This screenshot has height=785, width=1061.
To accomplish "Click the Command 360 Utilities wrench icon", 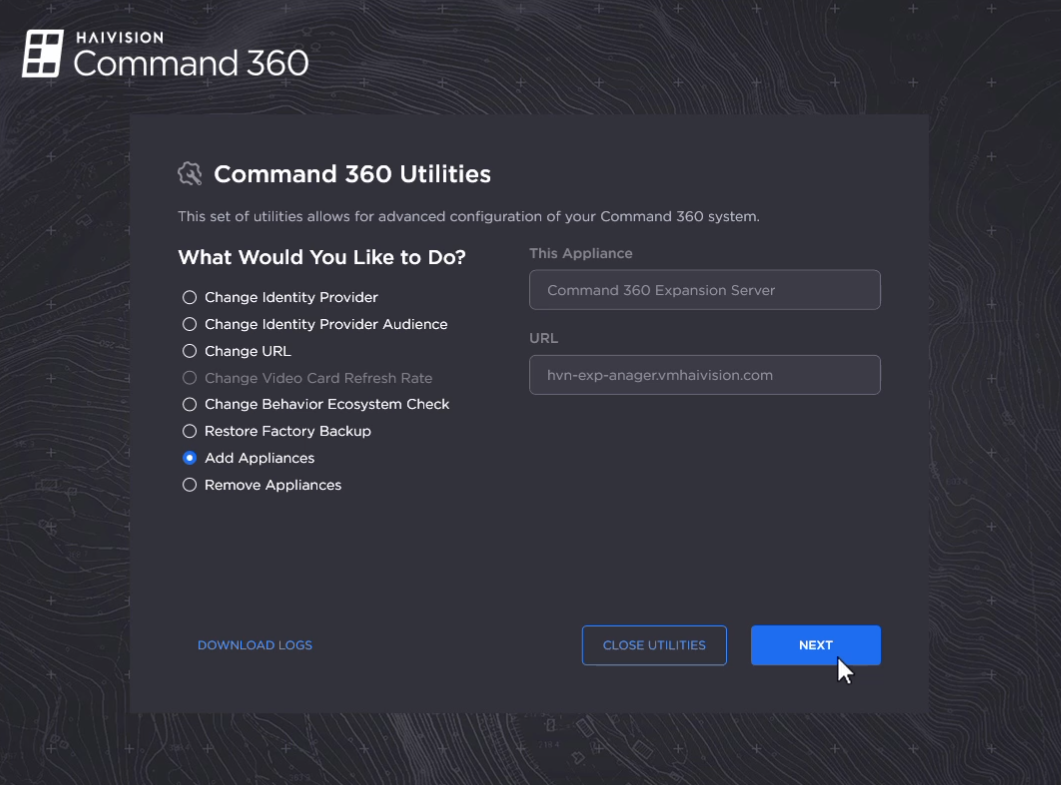I will (x=189, y=174).
